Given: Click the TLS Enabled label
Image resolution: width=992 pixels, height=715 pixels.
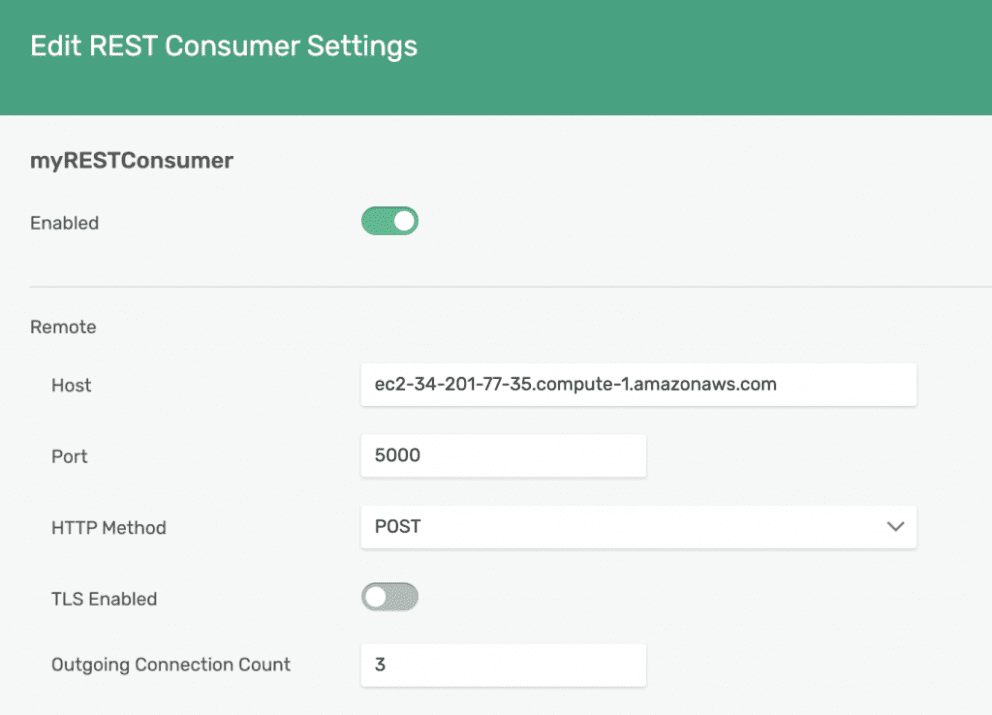Looking at the screenshot, I should pos(104,598).
